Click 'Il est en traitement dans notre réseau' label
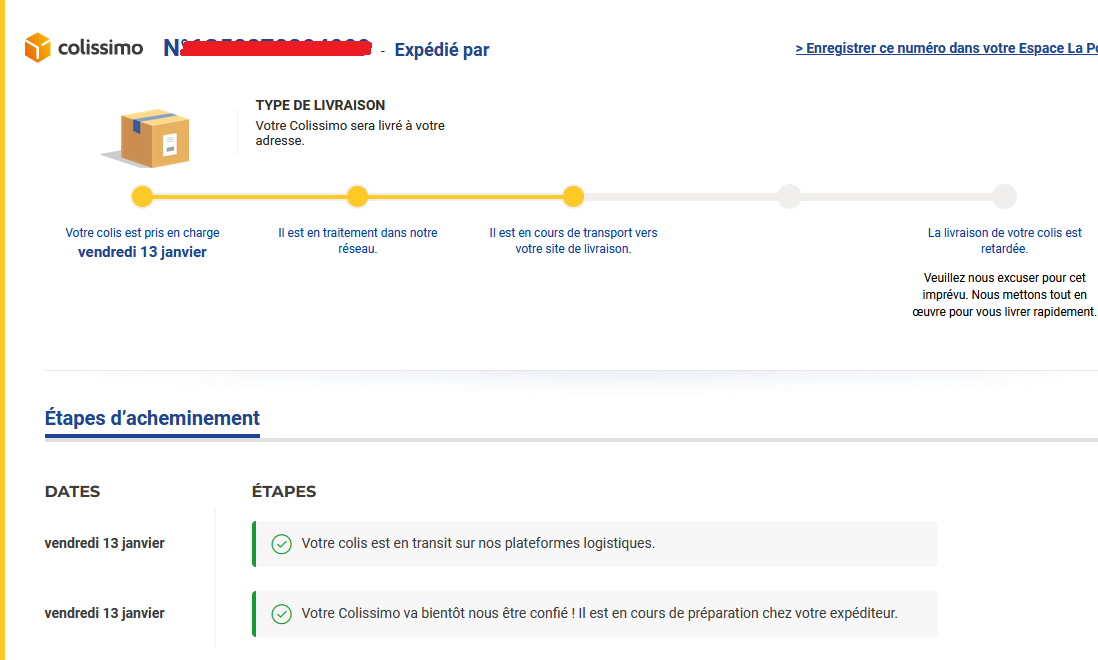This screenshot has height=660, width=1098. 358,241
